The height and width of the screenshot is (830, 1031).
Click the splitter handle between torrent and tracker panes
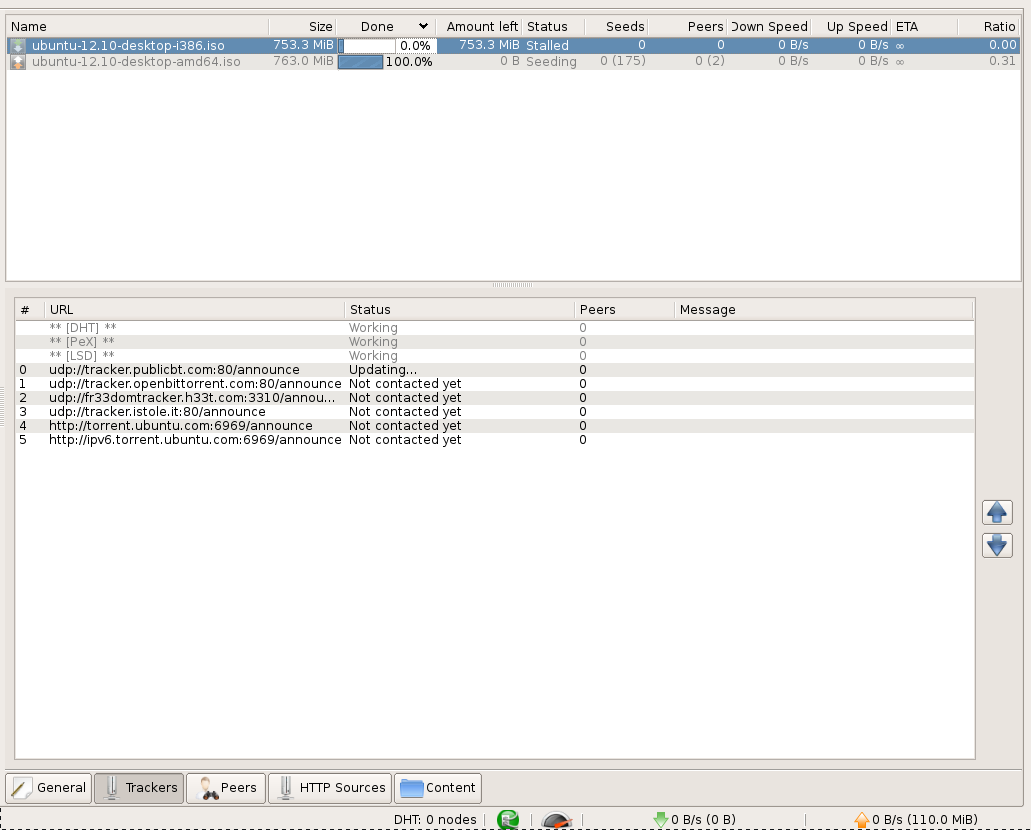click(x=512, y=285)
